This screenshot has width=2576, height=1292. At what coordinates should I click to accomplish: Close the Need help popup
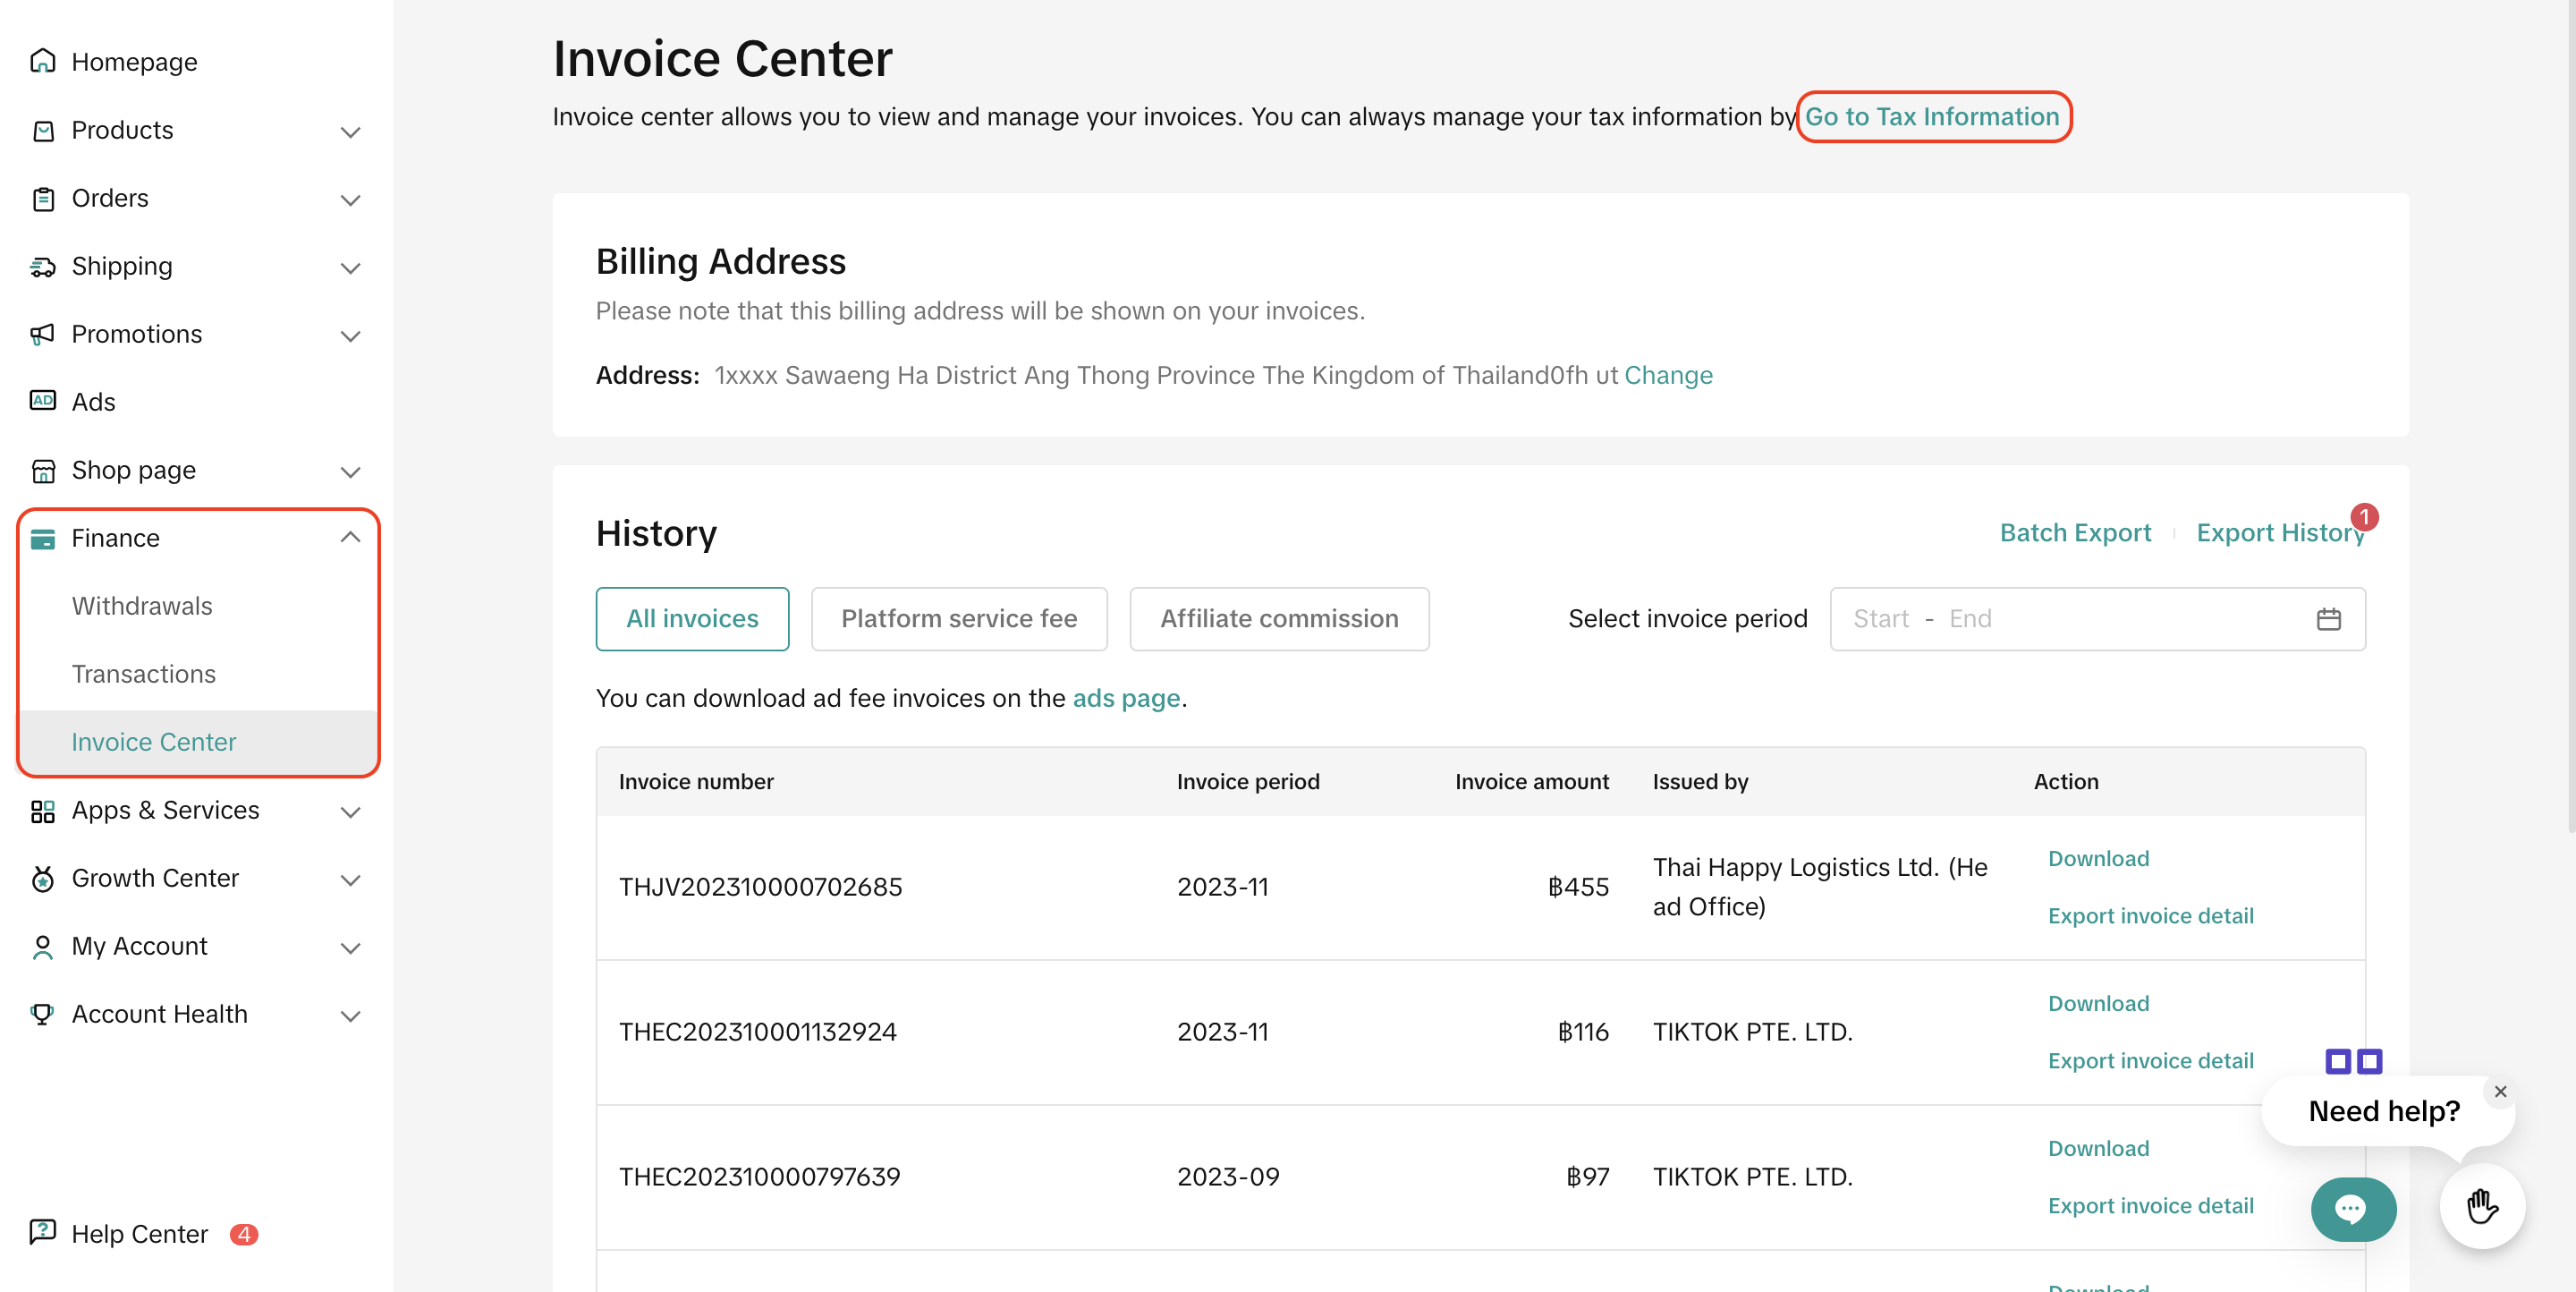point(2500,1091)
